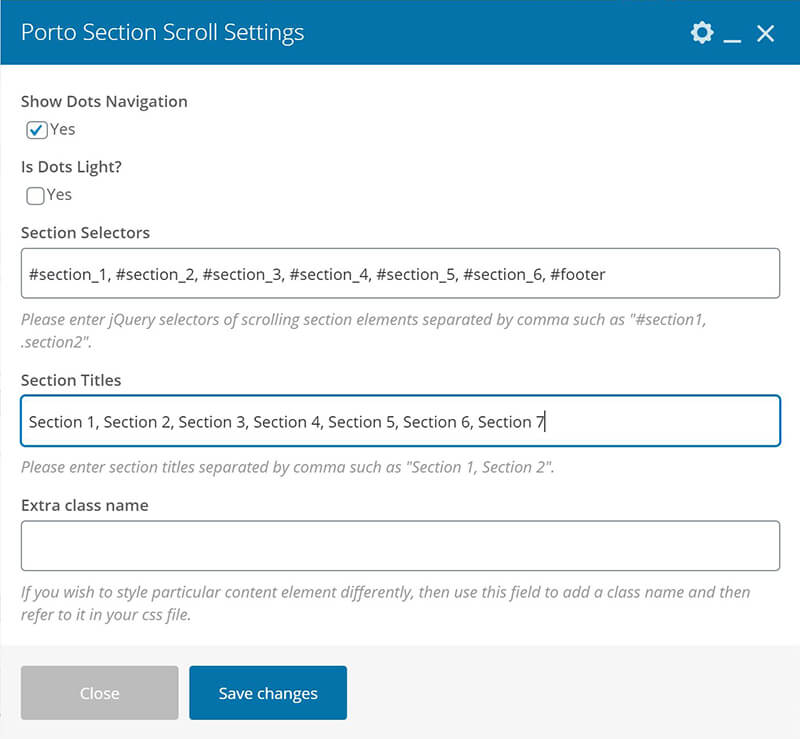Image resolution: width=800 pixels, height=739 pixels.
Task: Focus the Section Selectors input field
Action: pos(400,273)
